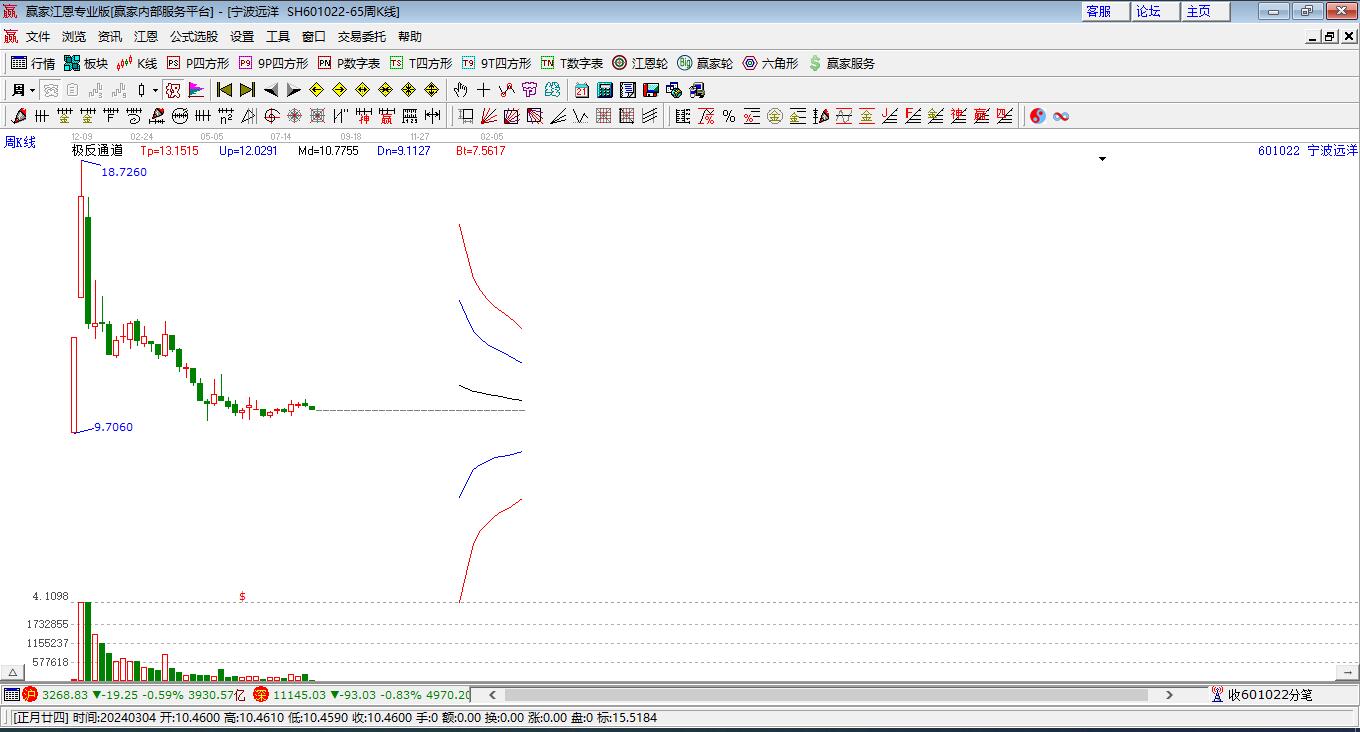The image size is (1360, 732).
Task: Open the 交易委托 menu
Action: 362,36
